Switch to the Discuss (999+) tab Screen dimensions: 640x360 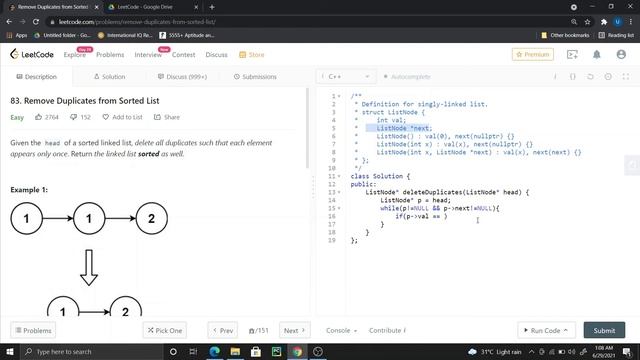click(182, 77)
